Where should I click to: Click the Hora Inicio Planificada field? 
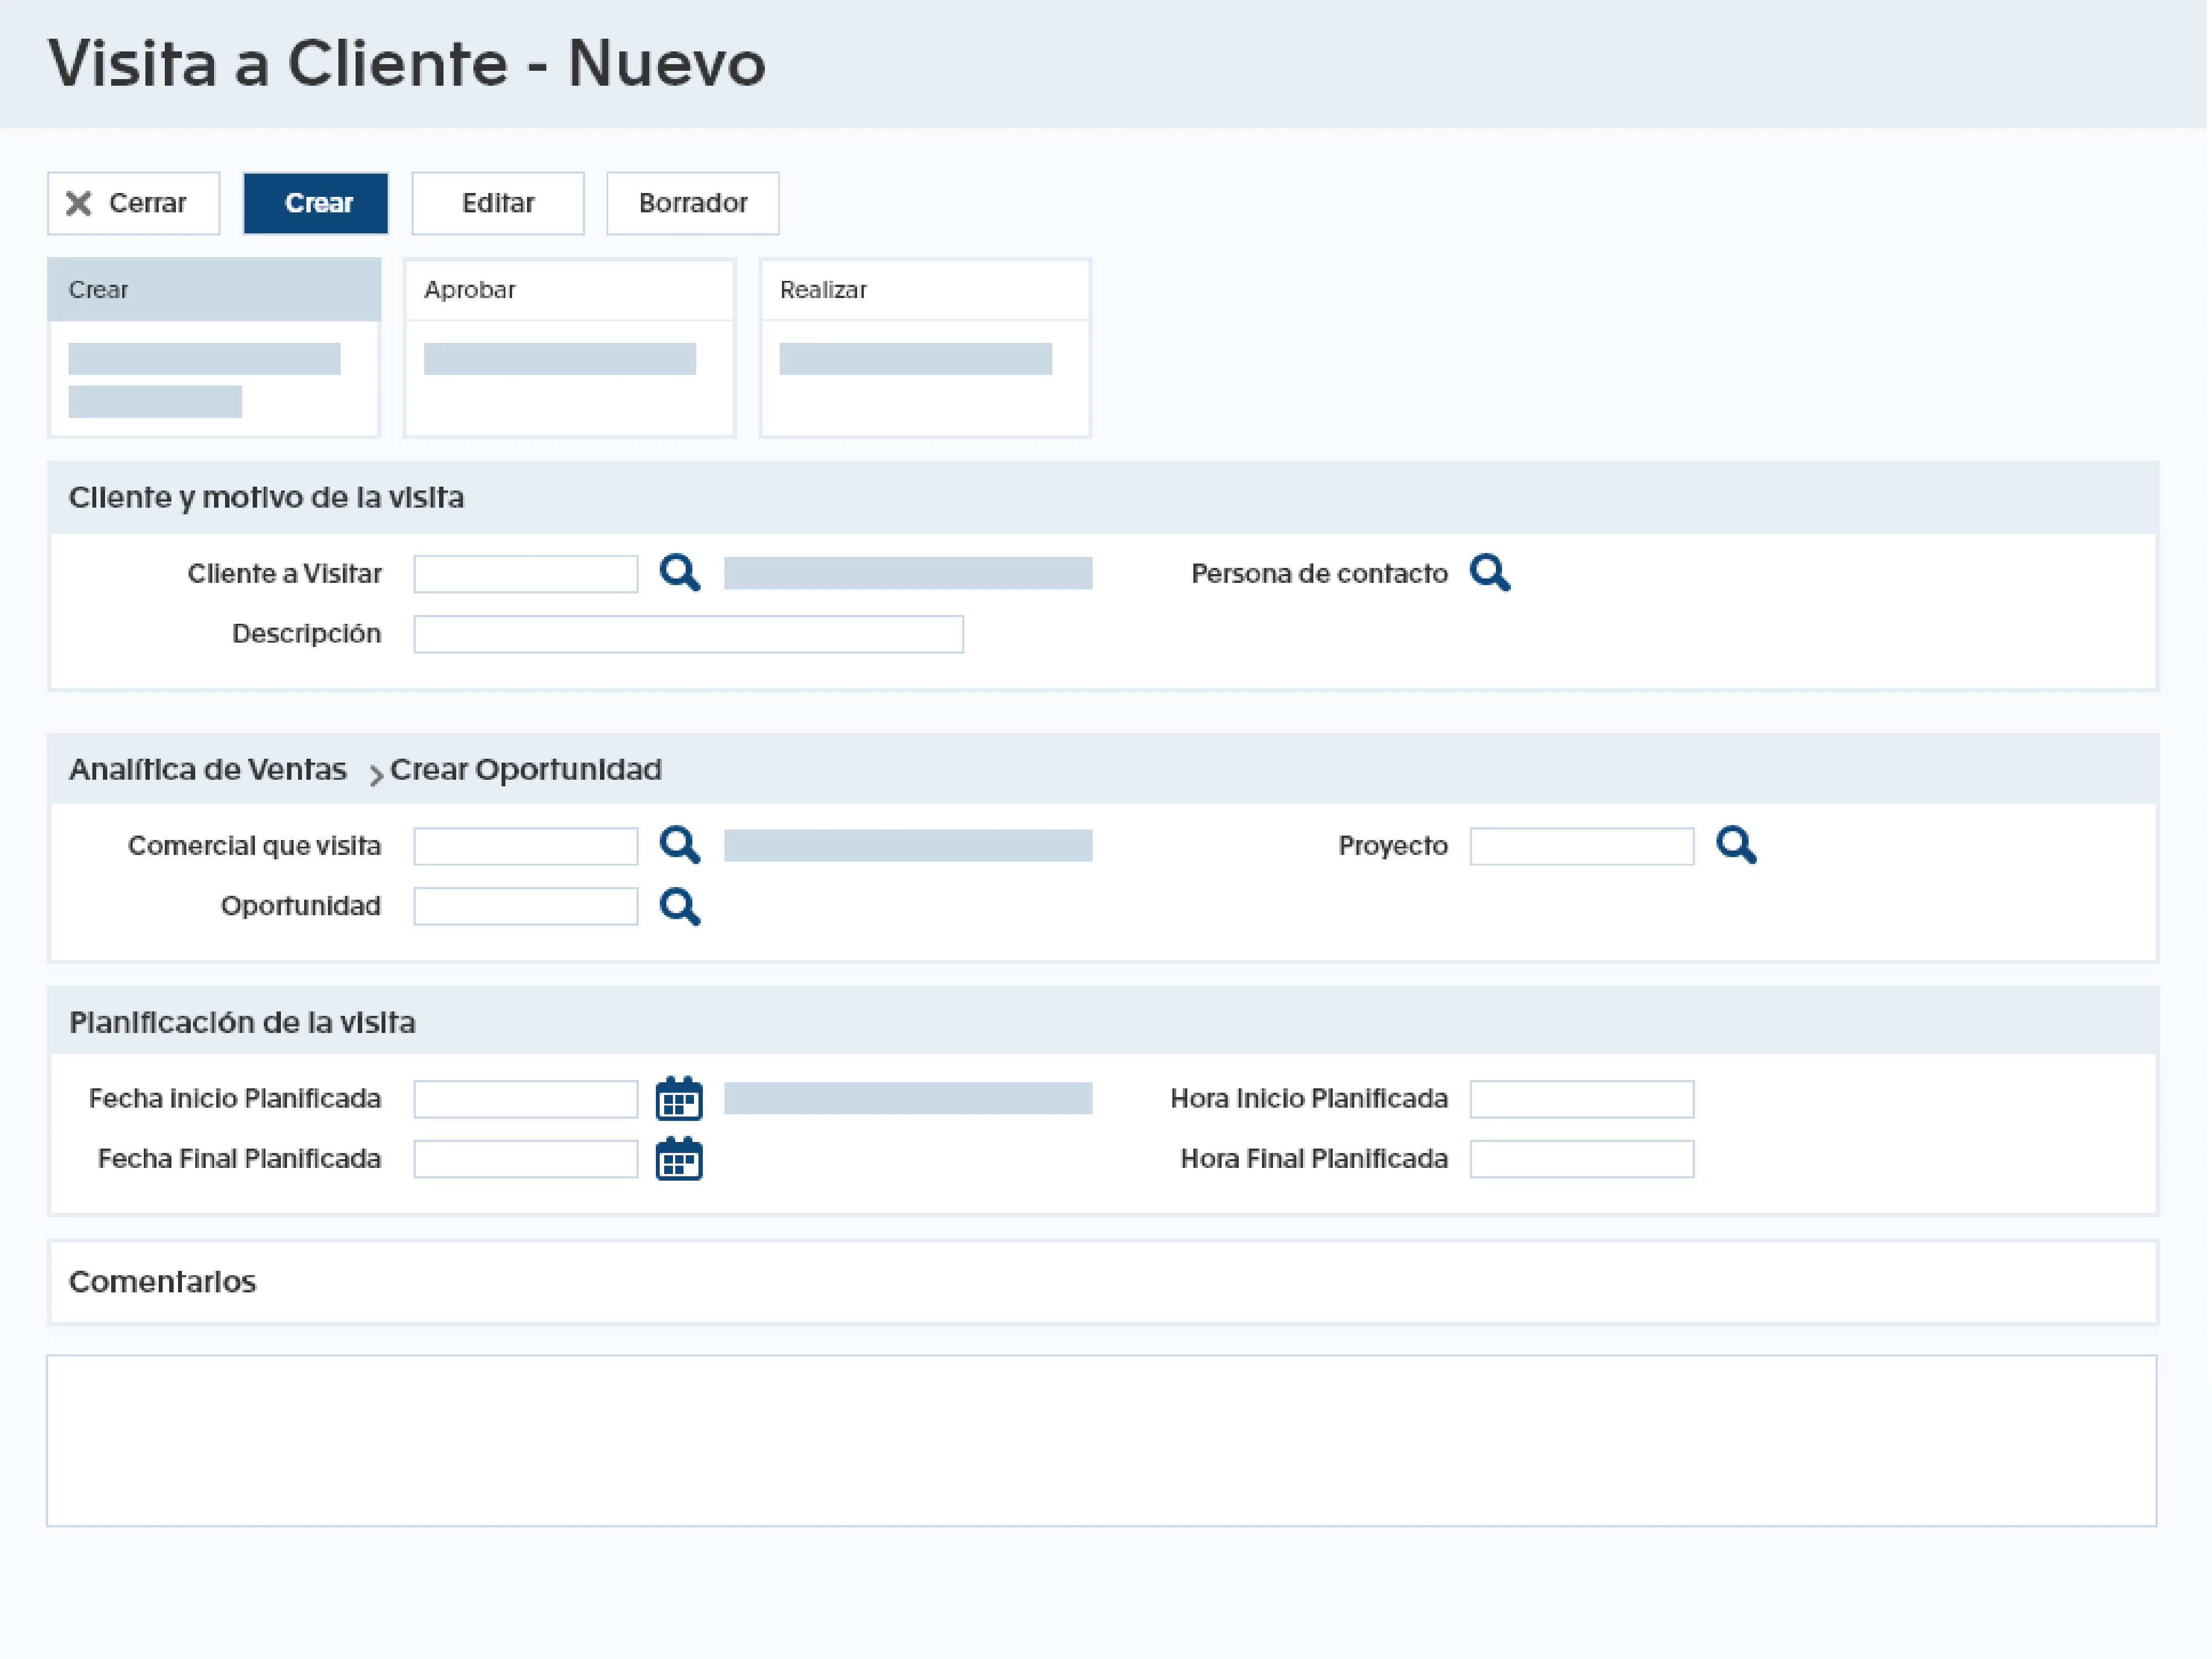[1581, 1099]
